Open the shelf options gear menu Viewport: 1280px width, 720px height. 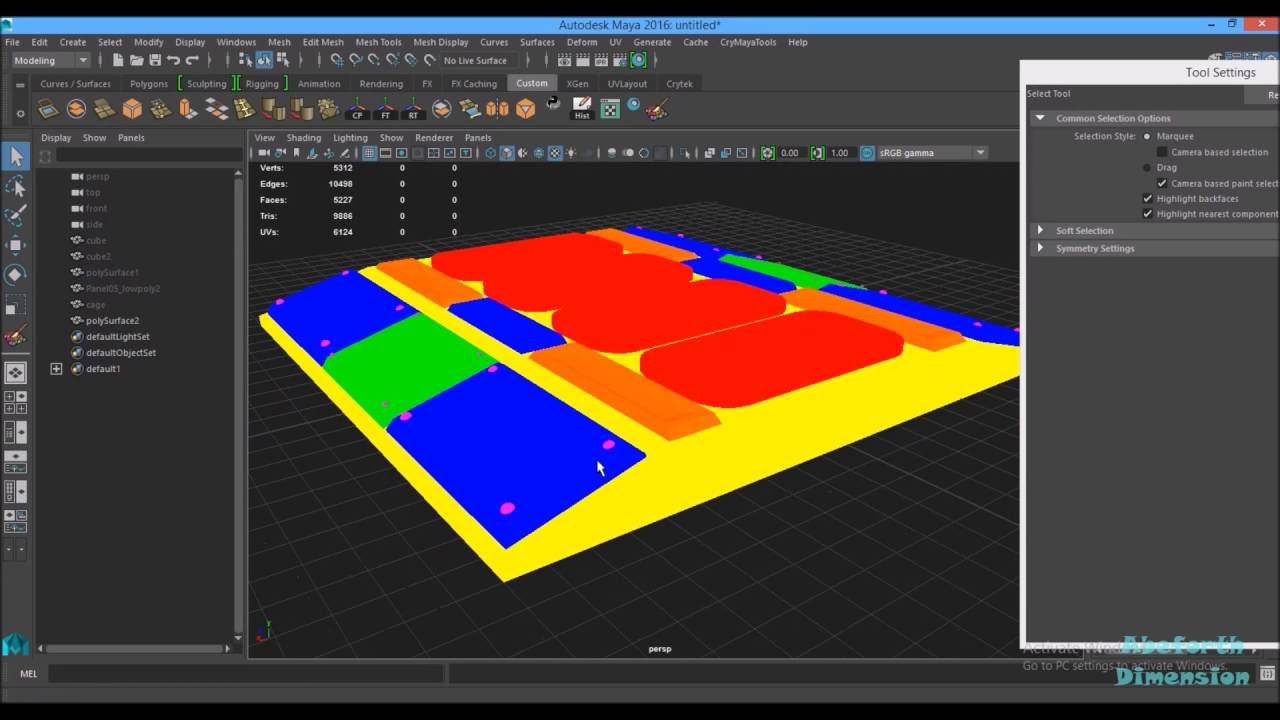[x=20, y=113]
